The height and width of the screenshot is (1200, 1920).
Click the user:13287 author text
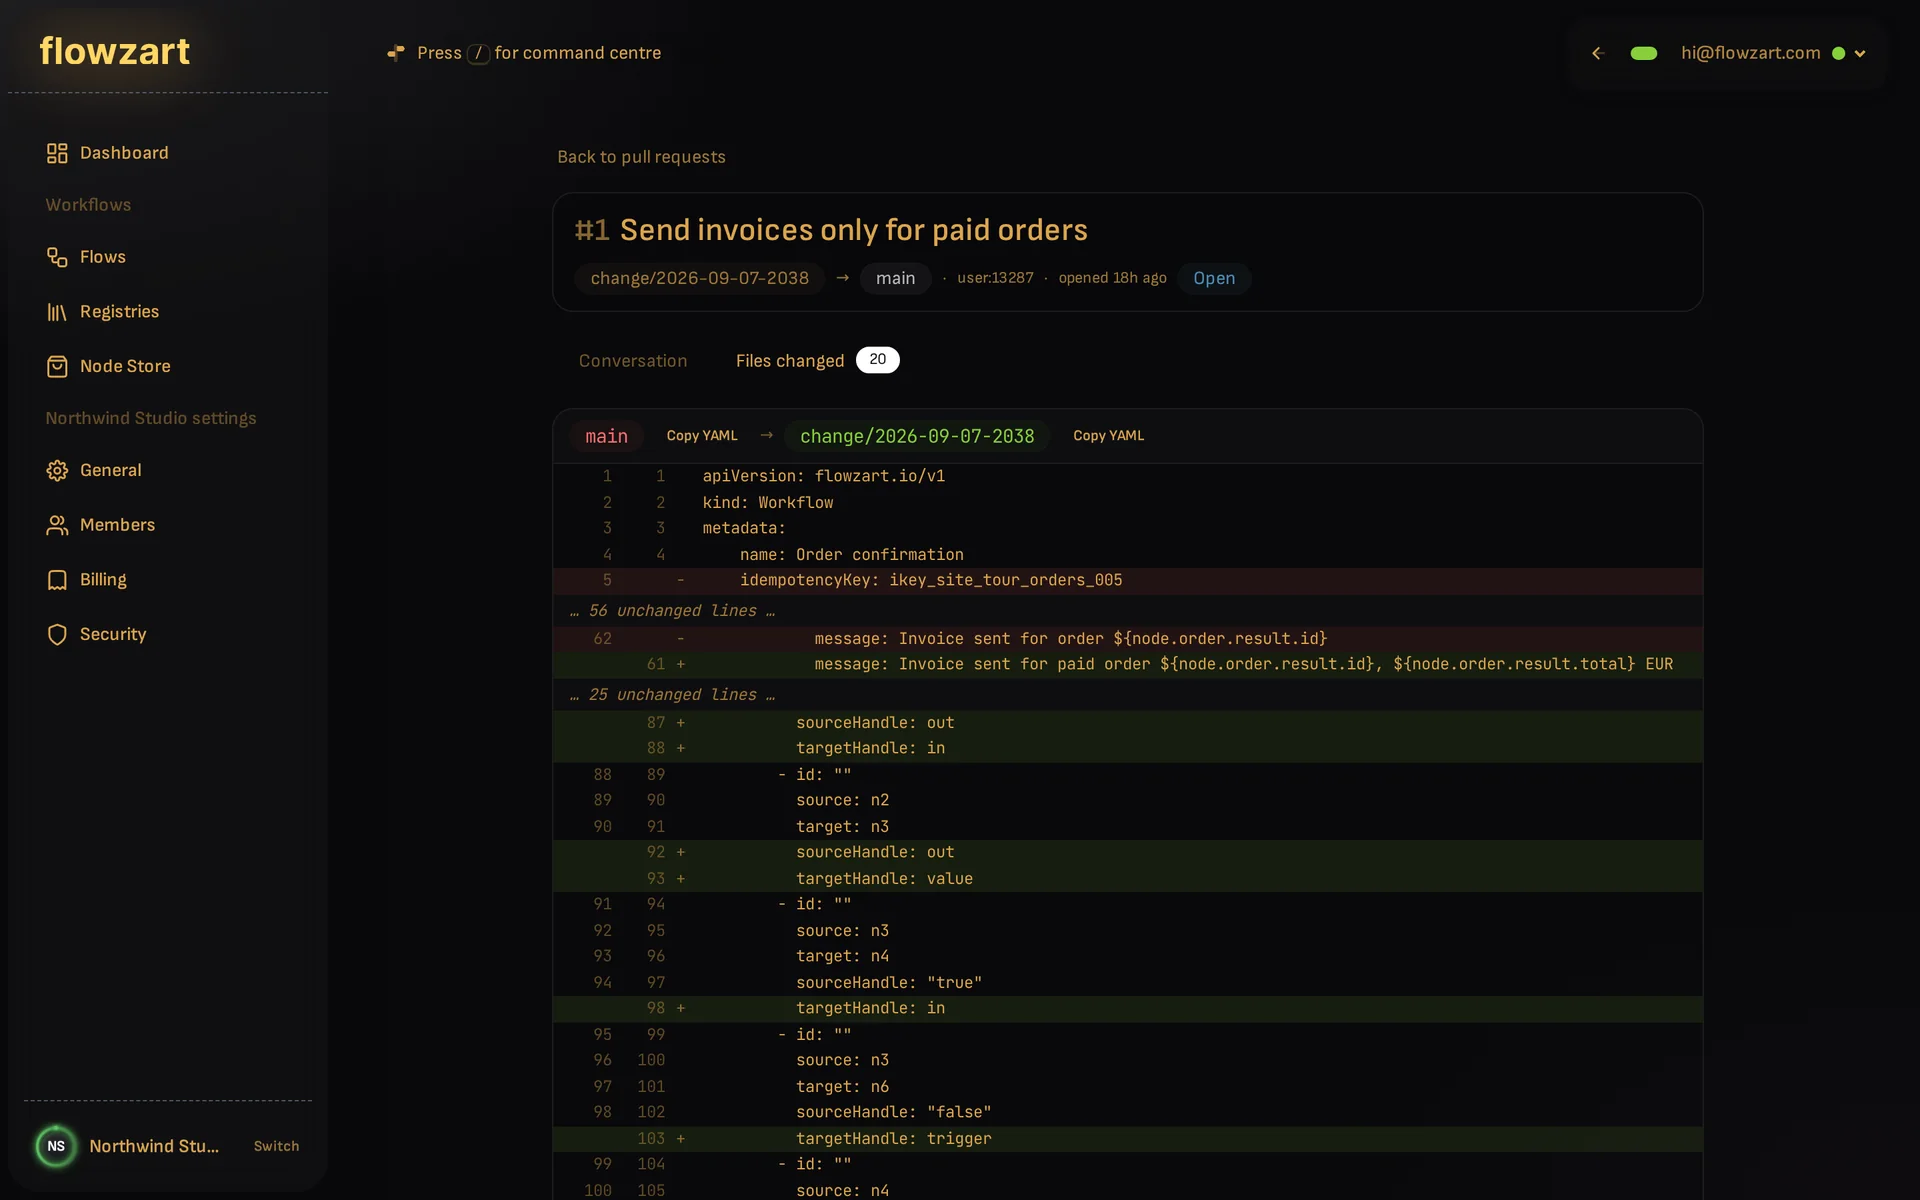coord(995,278)
